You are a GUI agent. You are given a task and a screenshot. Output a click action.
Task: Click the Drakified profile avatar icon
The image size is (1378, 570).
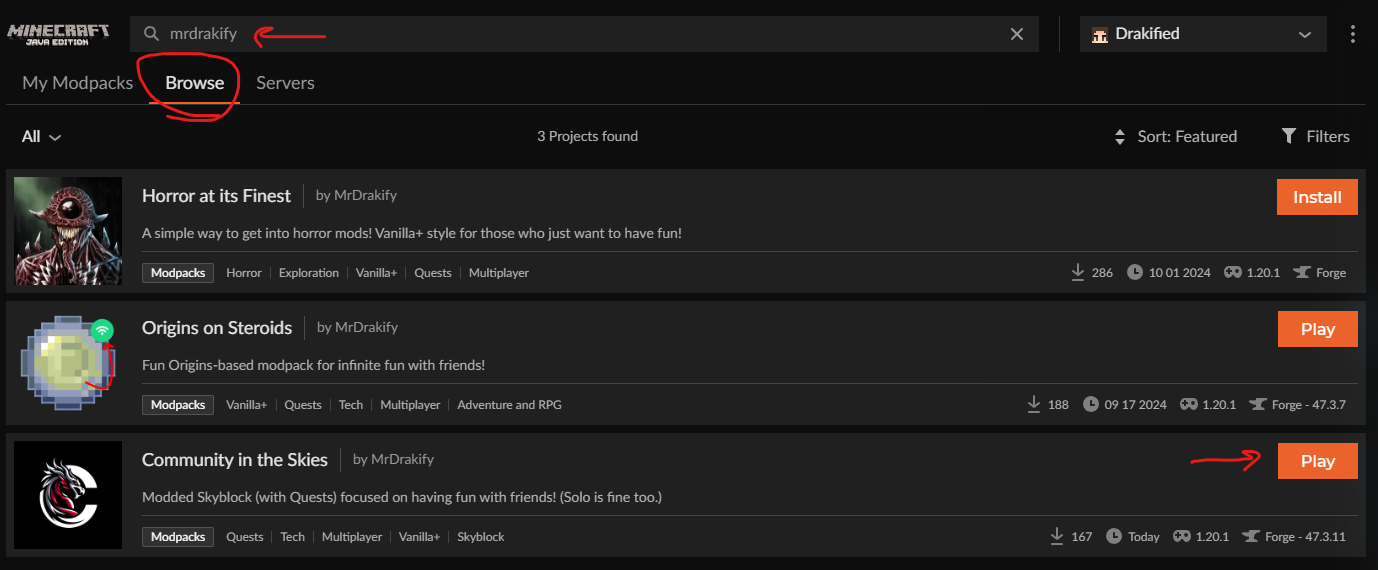[1100, 34]
